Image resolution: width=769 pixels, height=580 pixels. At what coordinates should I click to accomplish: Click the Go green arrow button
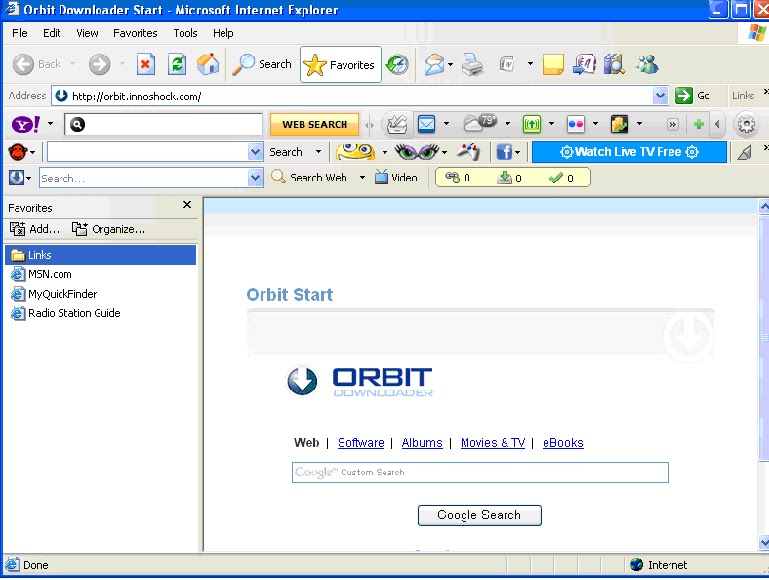click(x=684, y=96)
